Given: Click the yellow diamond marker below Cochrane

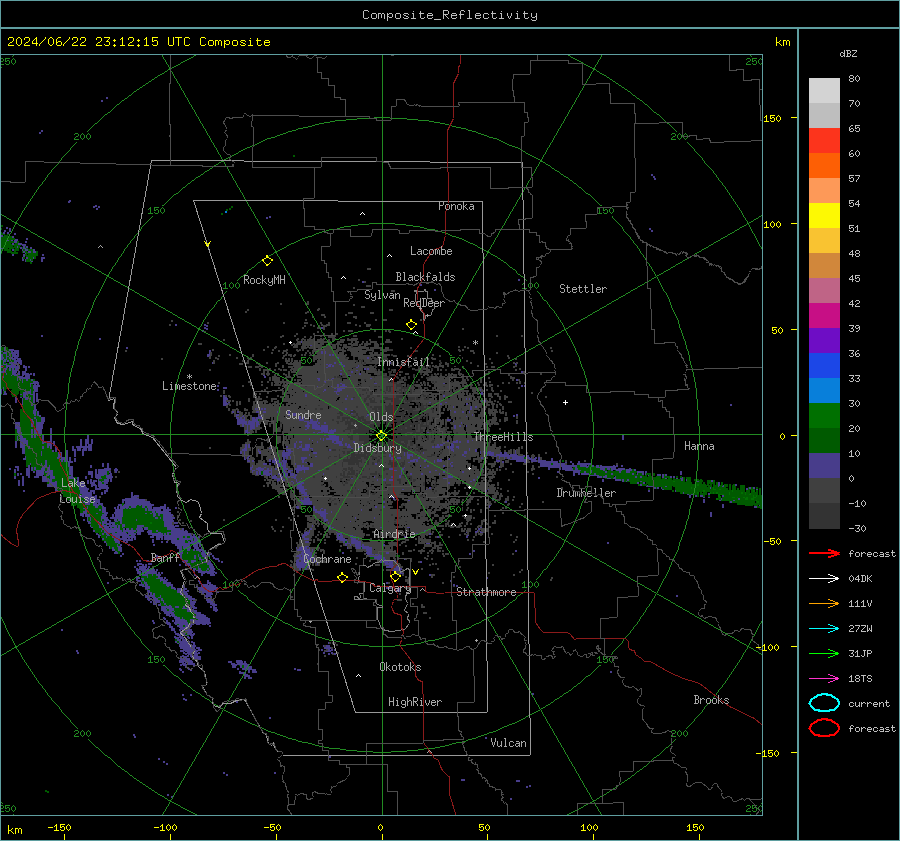Looking at the screenshot, I should click(x=342, y=578).
